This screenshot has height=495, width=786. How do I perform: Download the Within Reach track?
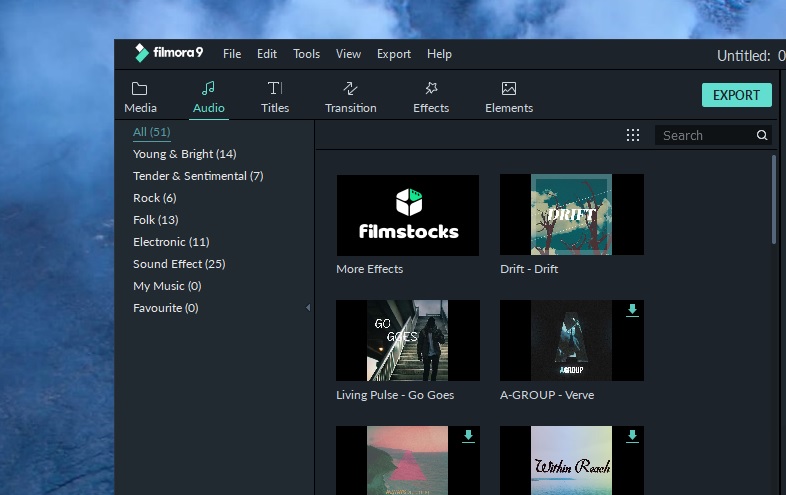tap(632, 436)
